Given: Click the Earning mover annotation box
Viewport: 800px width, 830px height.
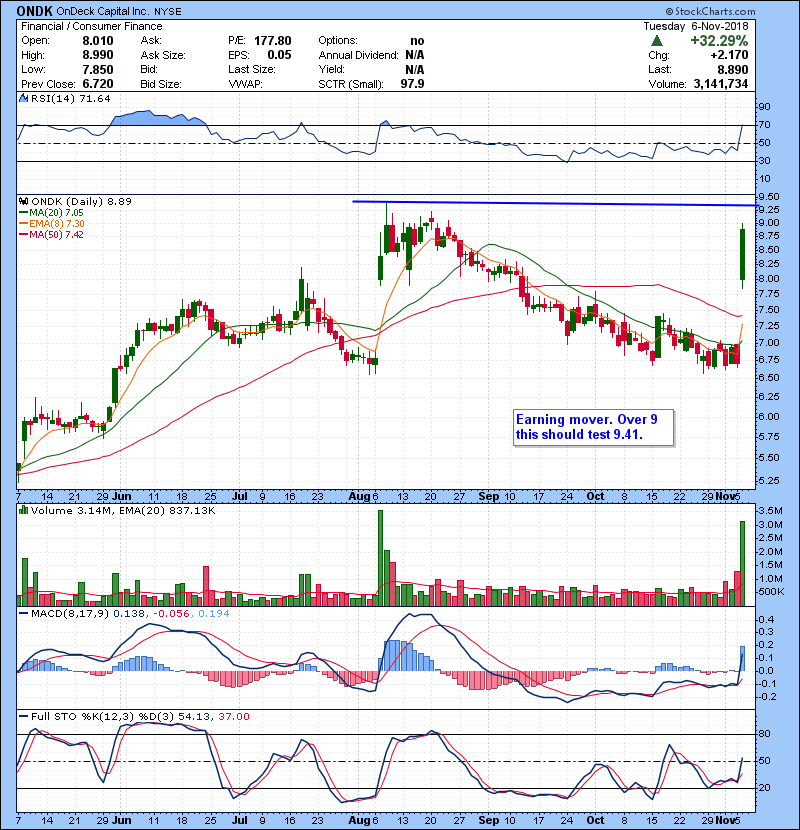Looking at the screenshot, I should 594,427.
